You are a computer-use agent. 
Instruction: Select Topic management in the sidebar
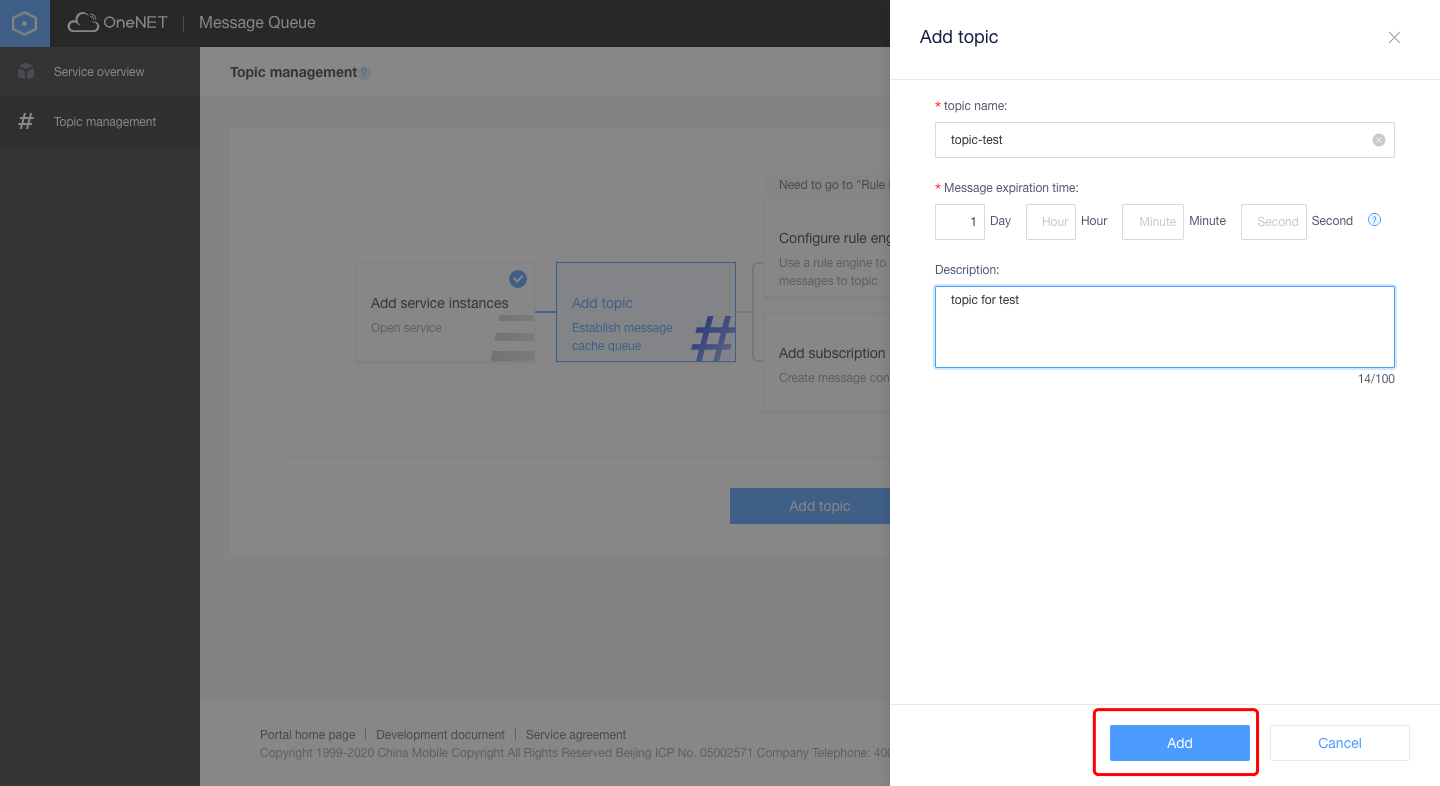[100, 122]
